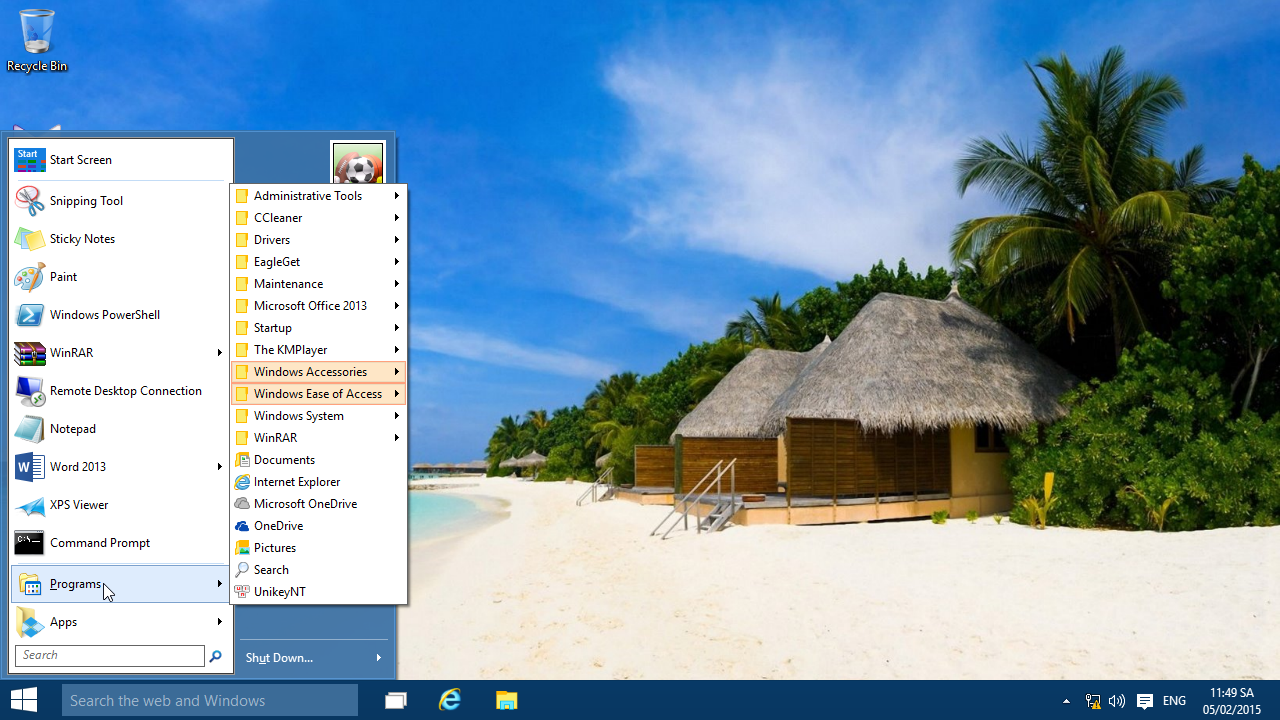The height and width of the screenshot is (720, 1280).
Task: Open XPS Viewer by its icon
Action: tap(29, 505)
